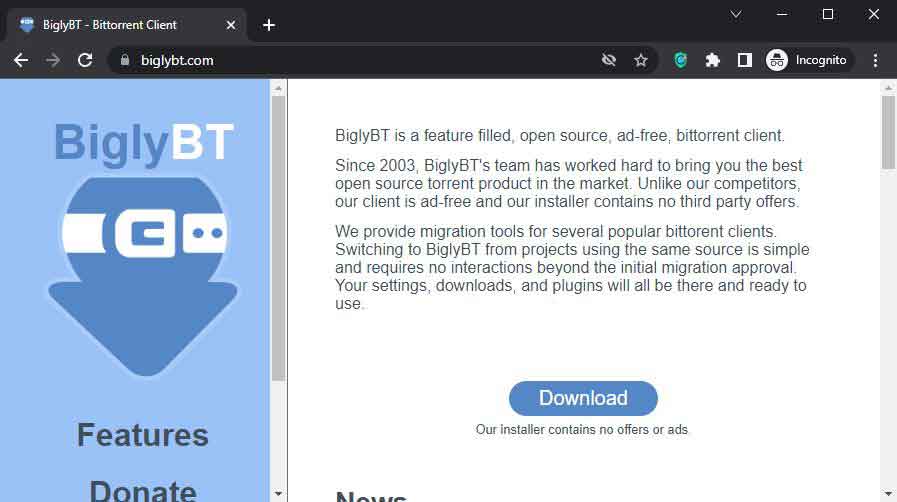Open a new tab with the plus button

pyautogui.click(x=269, y=25)
